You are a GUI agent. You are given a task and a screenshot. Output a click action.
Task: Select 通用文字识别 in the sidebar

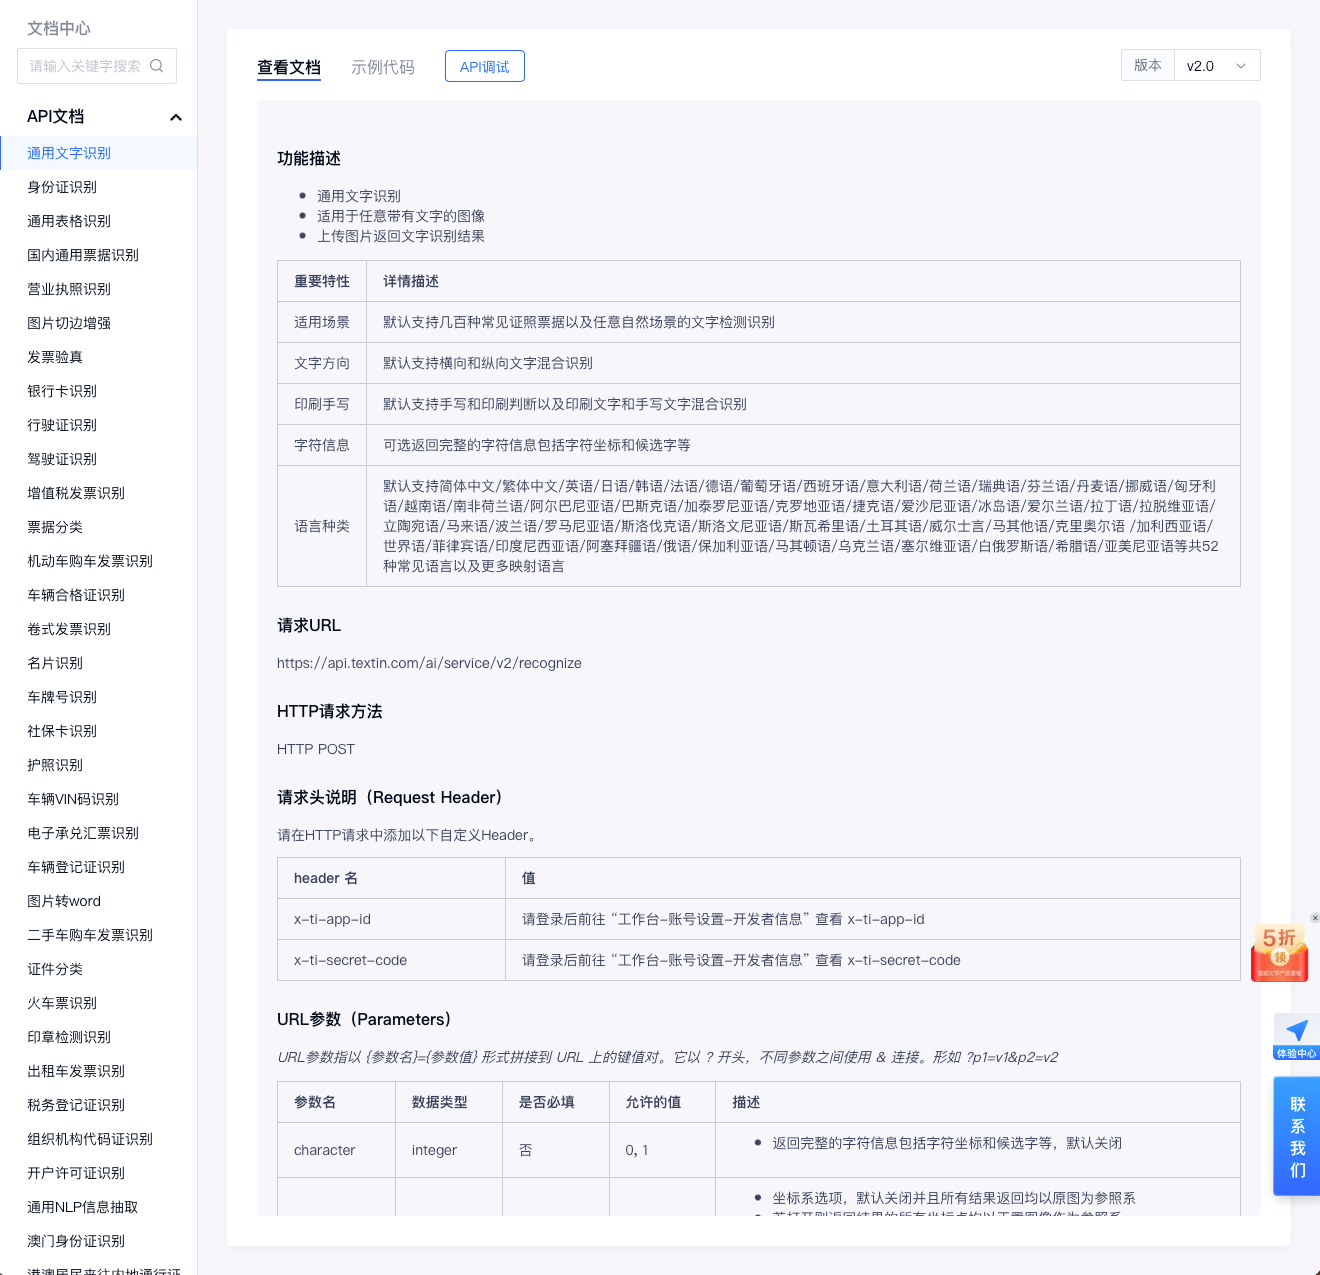(98, 153)
